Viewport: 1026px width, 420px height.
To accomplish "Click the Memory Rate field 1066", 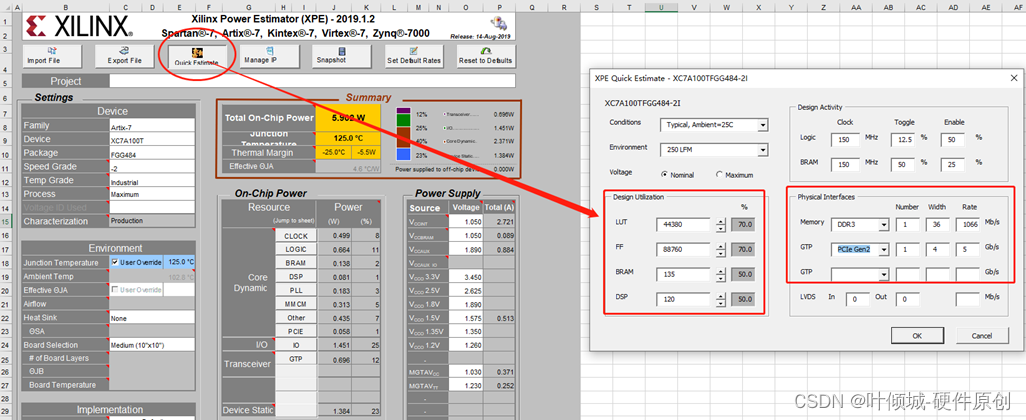I will 970,225.
